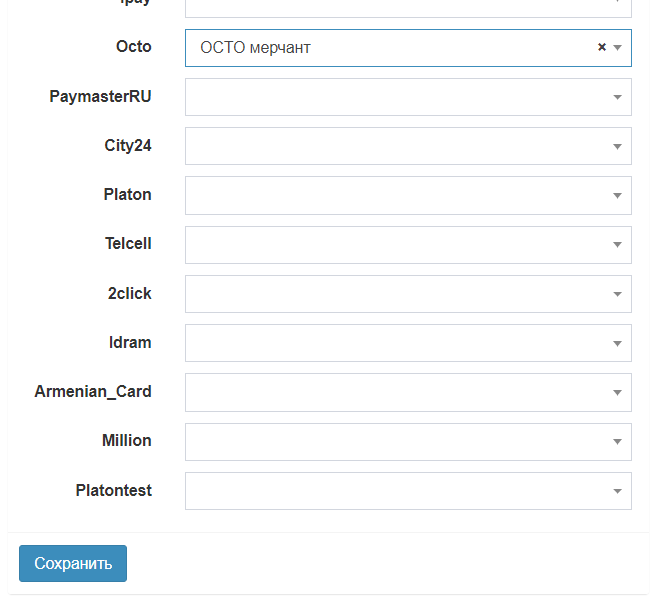This screenshot has height=606, width=657.
Task: Click the Platontest dropdown arrow icon
Action: (x=618, y=491)
